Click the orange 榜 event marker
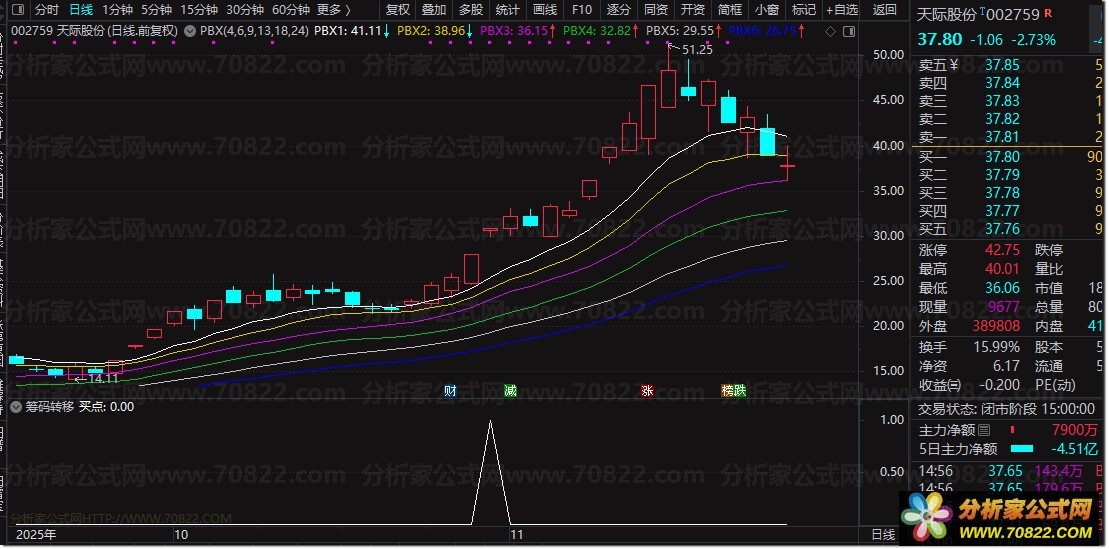 pos(727,391)
